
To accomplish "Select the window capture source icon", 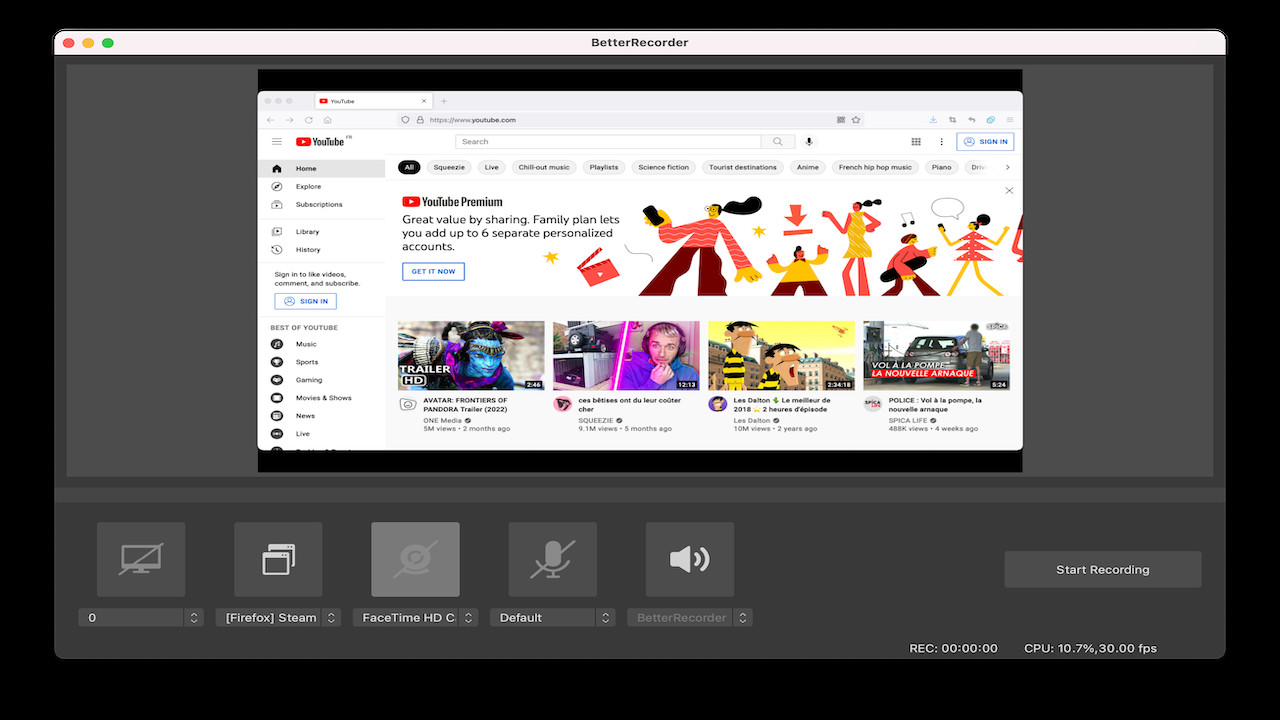I will 278,561.
